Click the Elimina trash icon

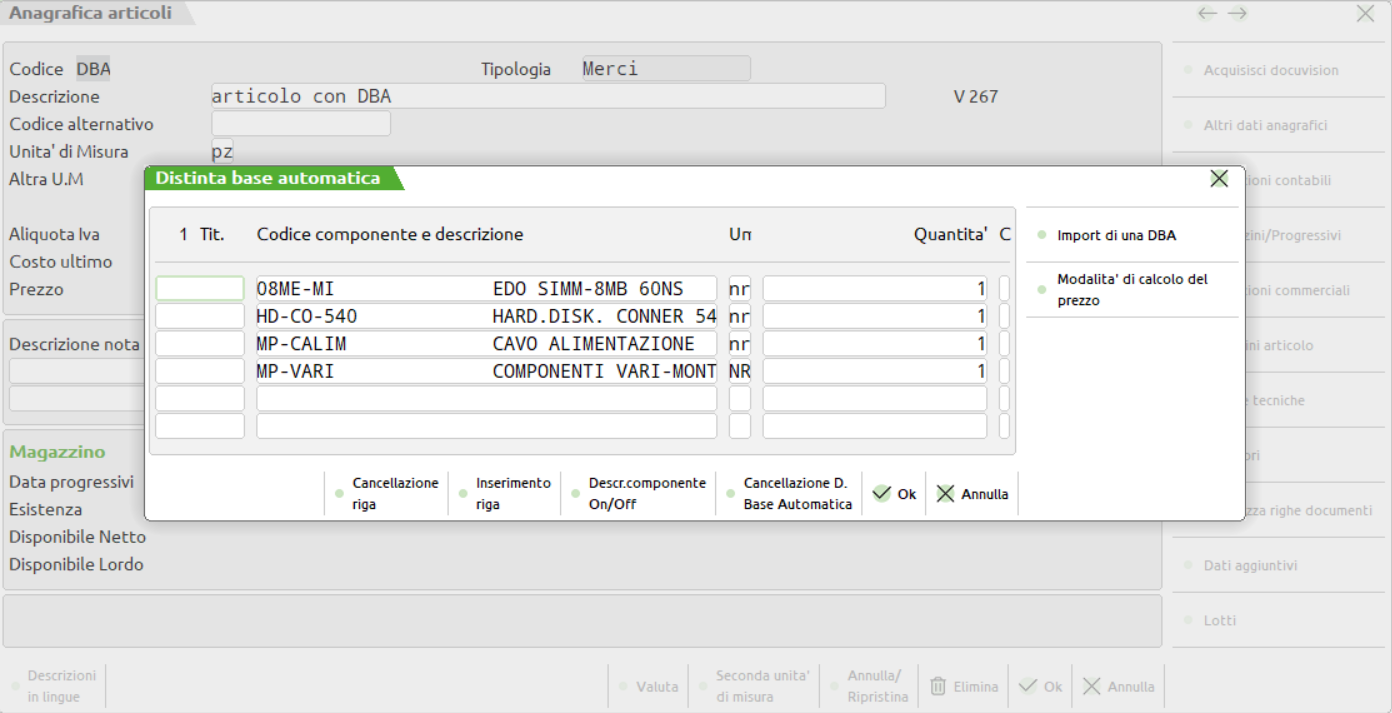[938, 687]
